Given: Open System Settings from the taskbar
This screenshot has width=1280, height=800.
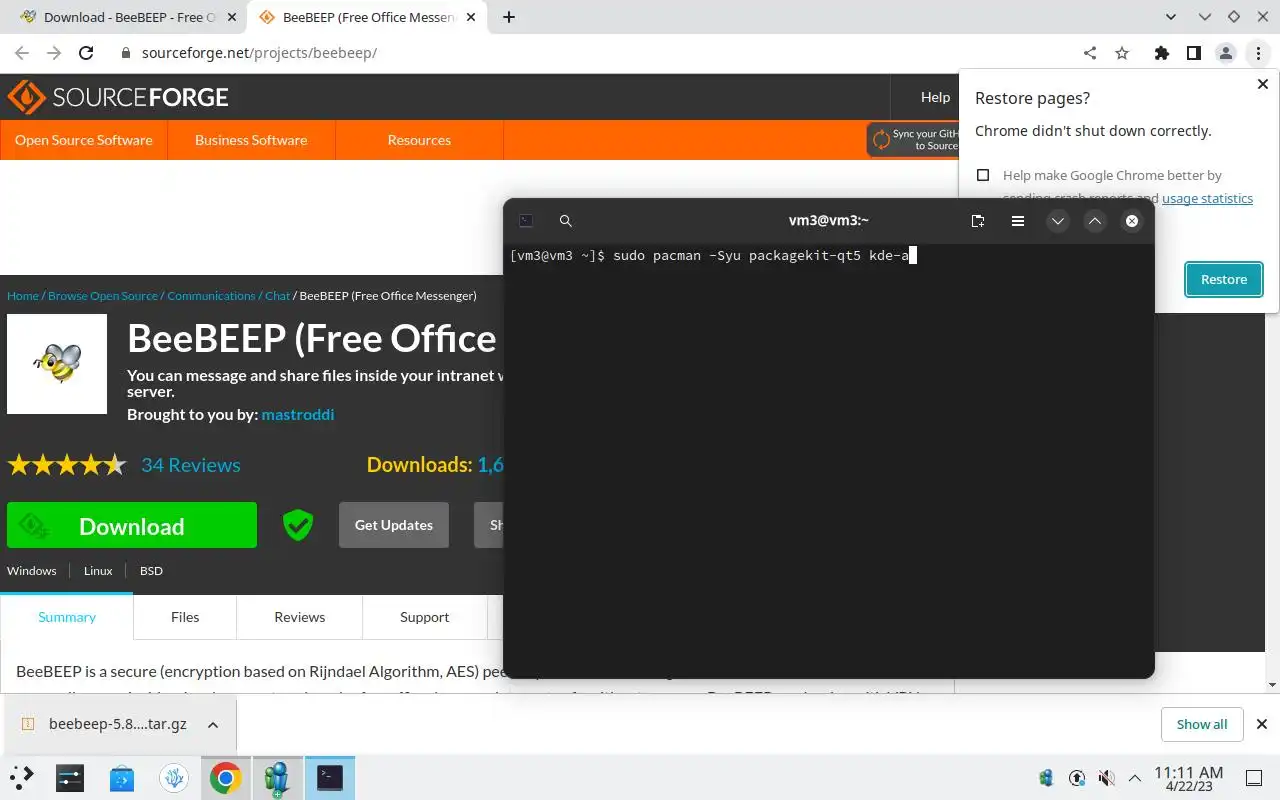Looking at the screenshot, I should 70,777.
